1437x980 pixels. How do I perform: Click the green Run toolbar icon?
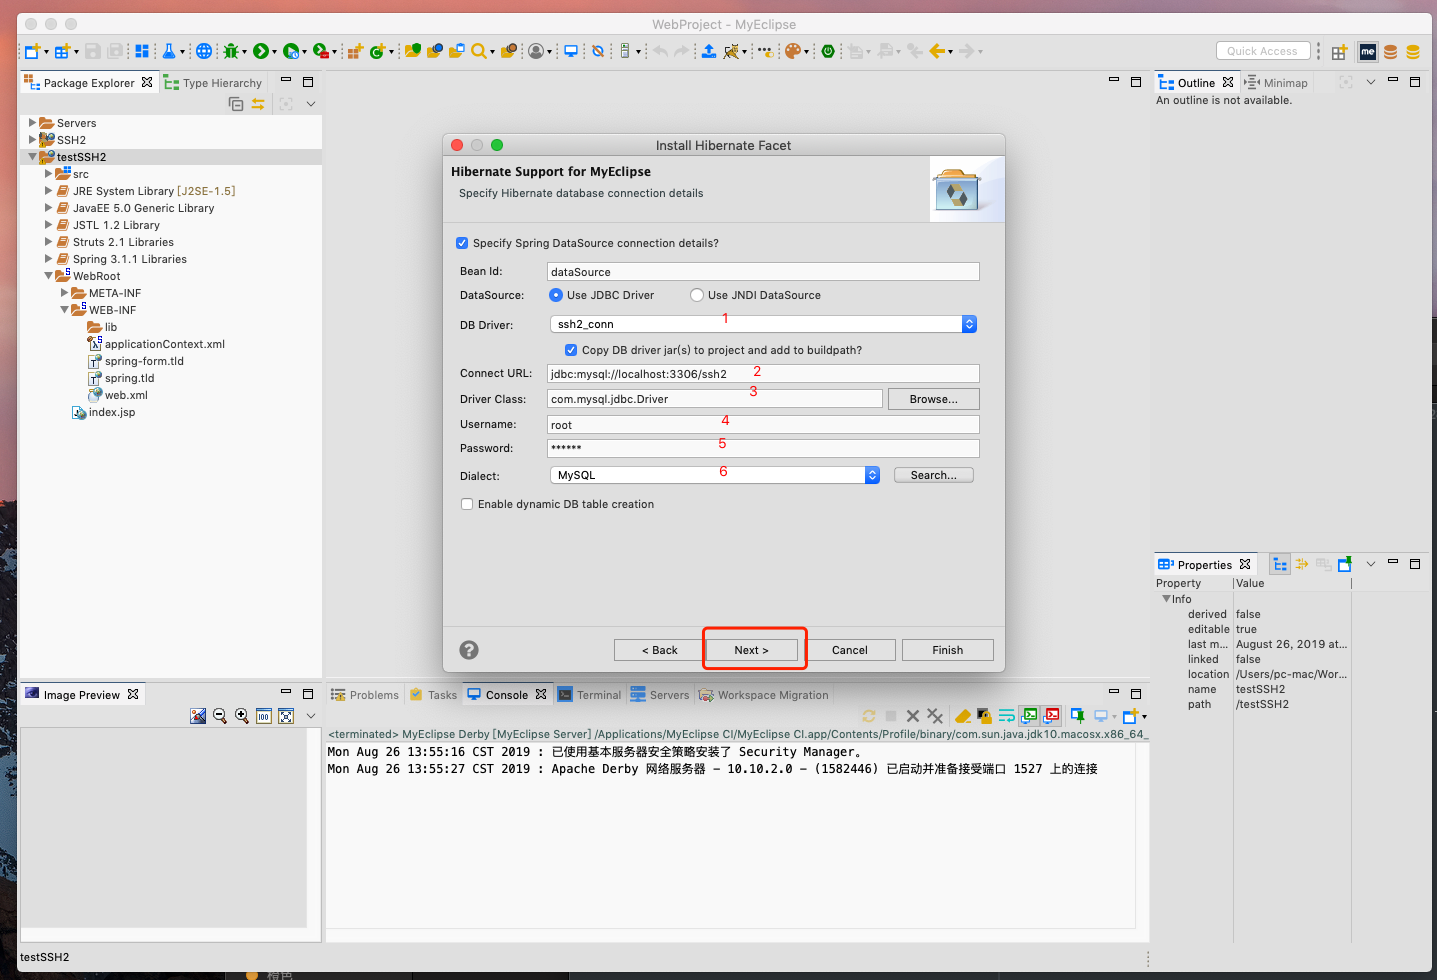(260, 51)
